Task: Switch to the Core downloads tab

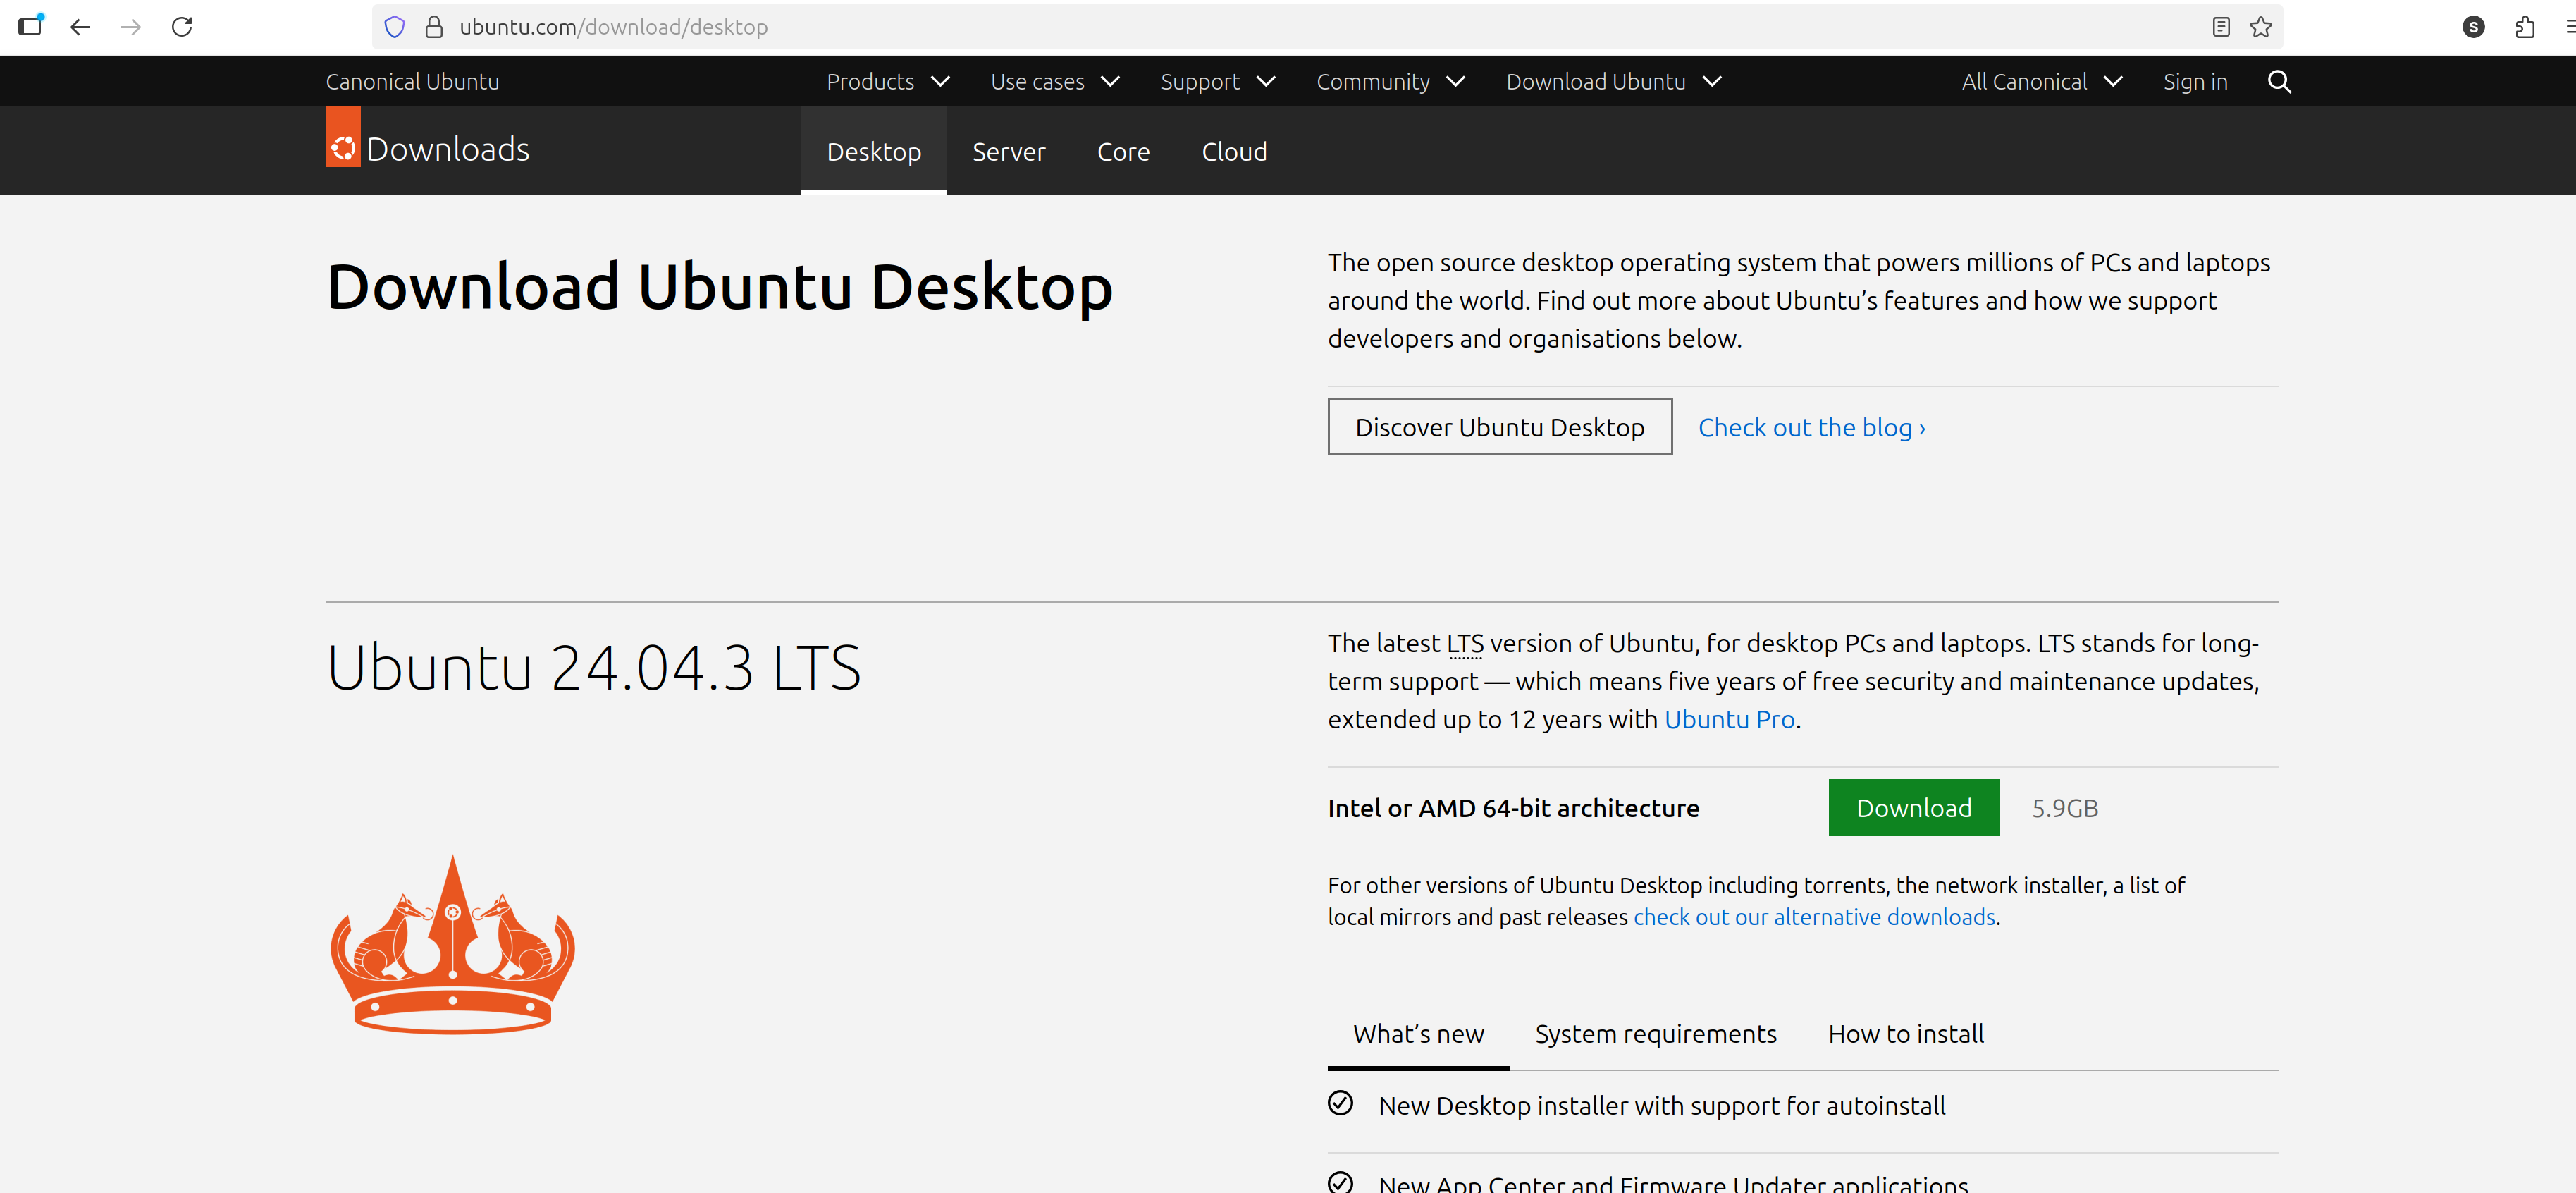Action: (1123, 151)
